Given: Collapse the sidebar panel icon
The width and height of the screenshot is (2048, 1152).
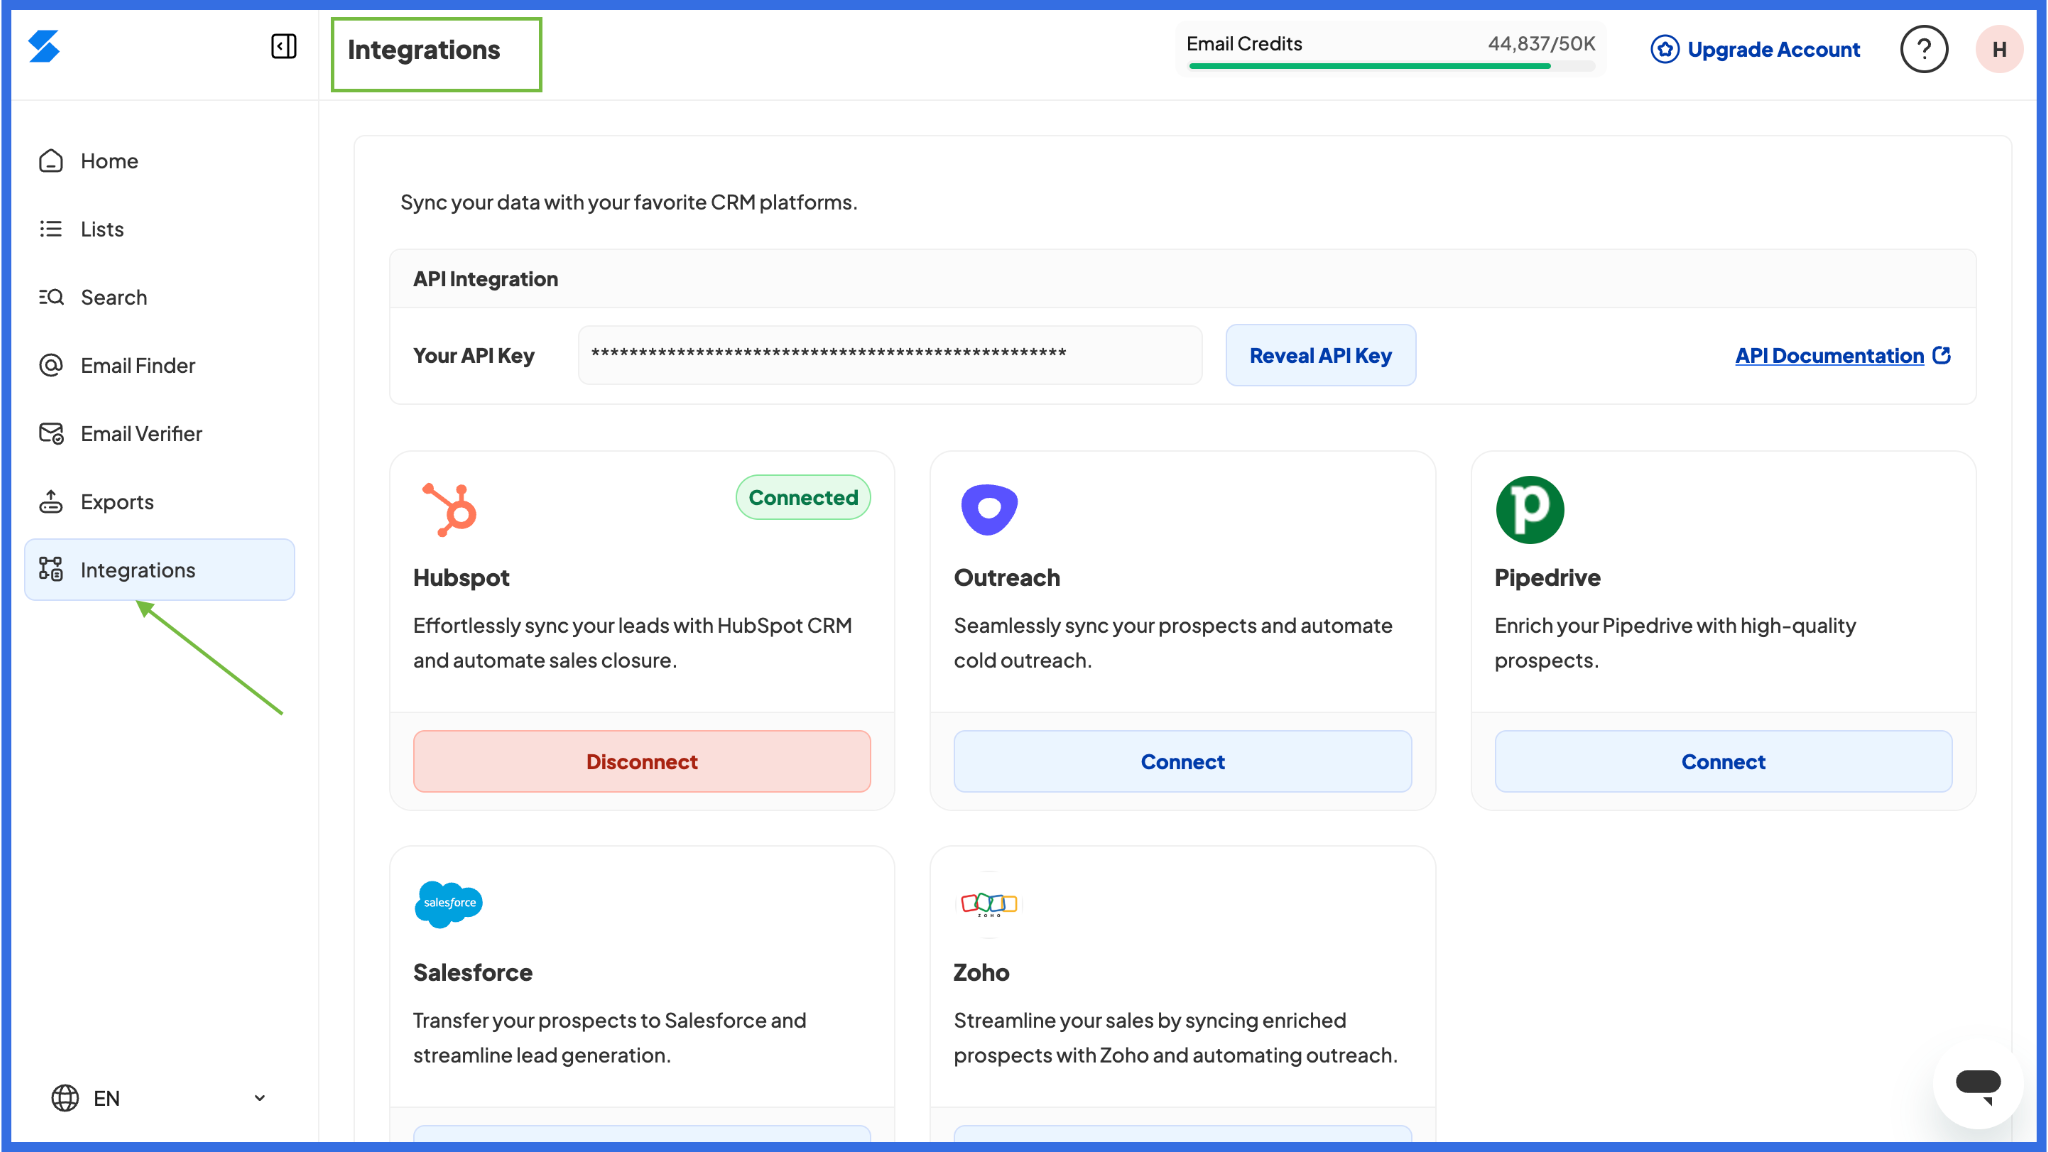Looking at the screenshot, I should coord(284,46).
